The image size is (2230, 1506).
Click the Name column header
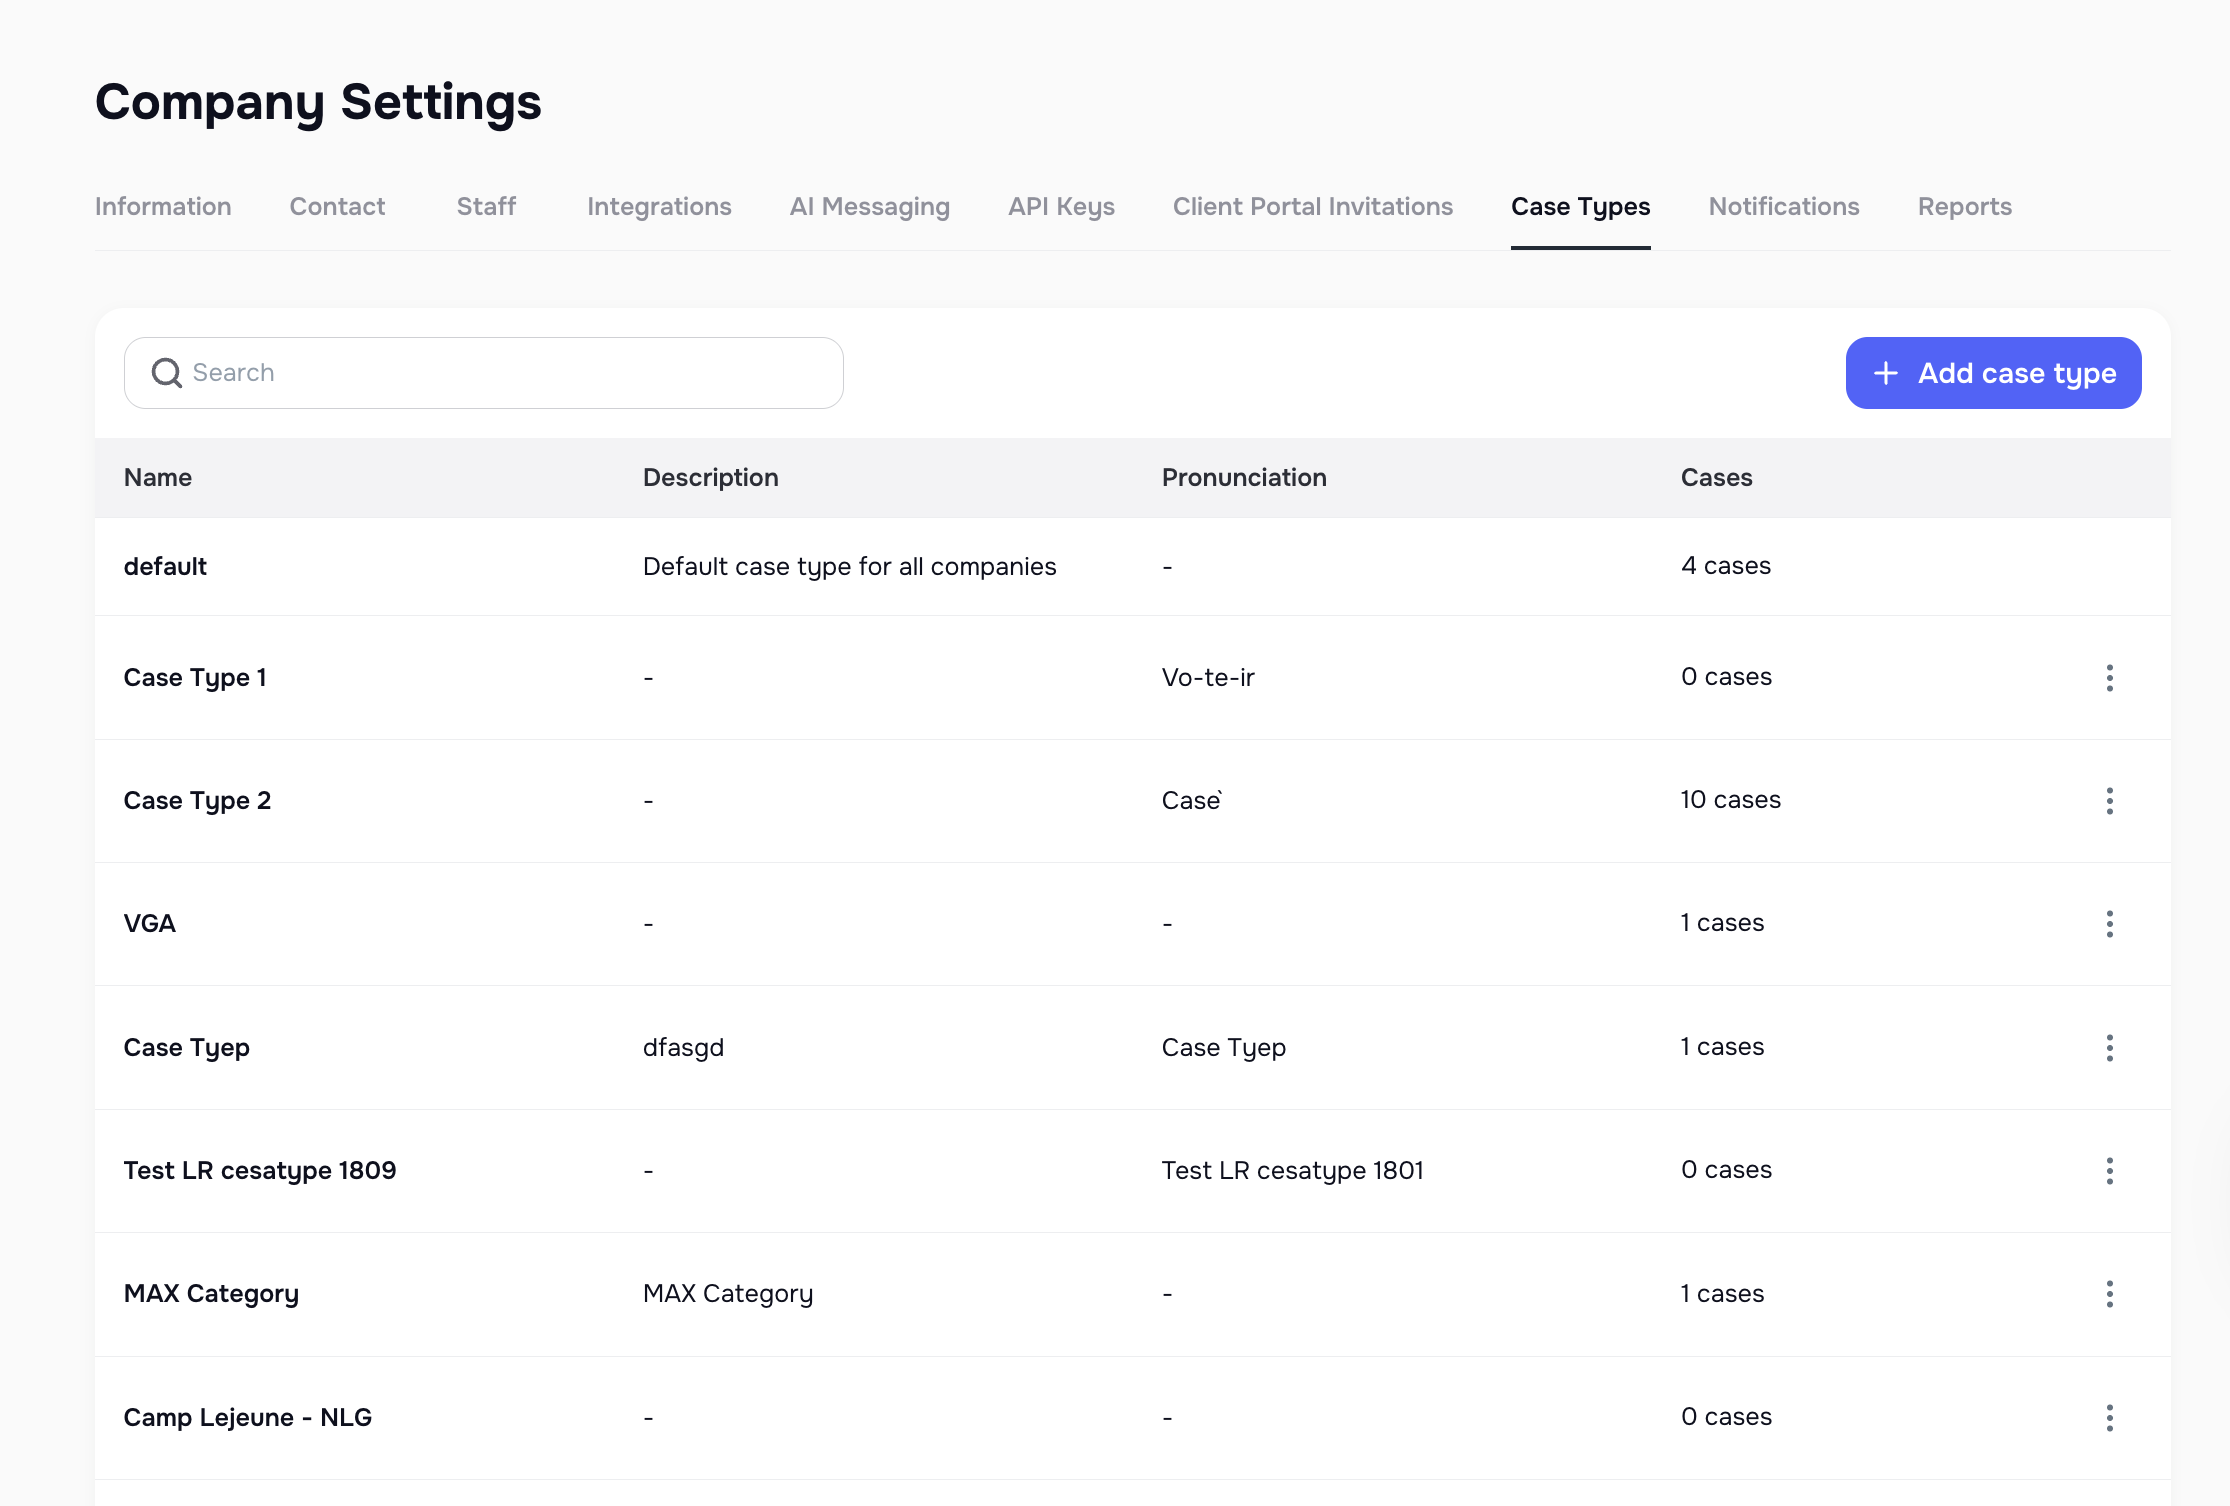(x=158, y=477)
